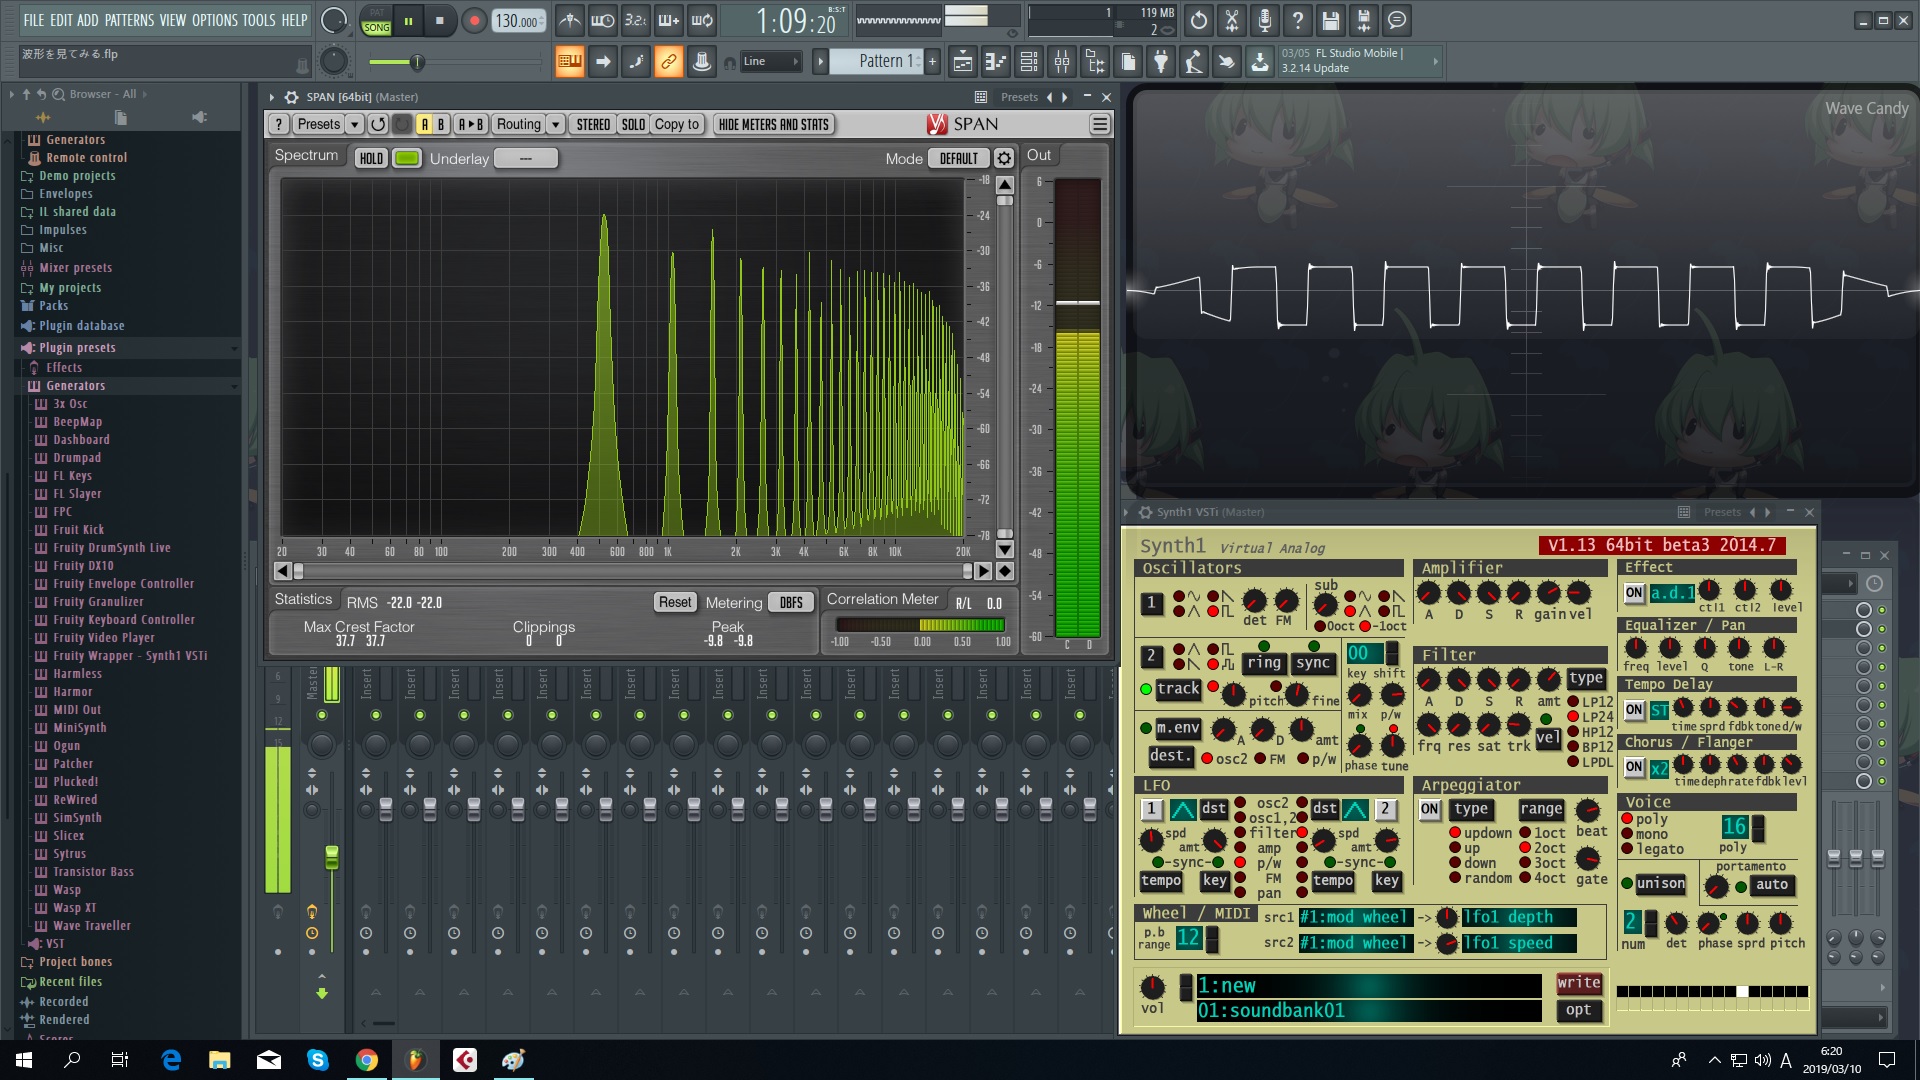
Task: Click the record button
Action: [474, 20]
